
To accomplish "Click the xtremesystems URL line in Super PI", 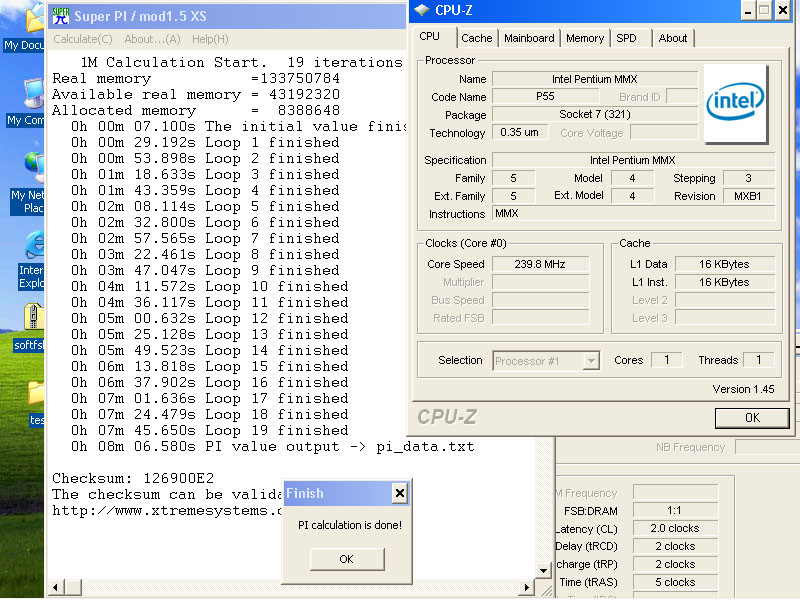I will [167, 511].
